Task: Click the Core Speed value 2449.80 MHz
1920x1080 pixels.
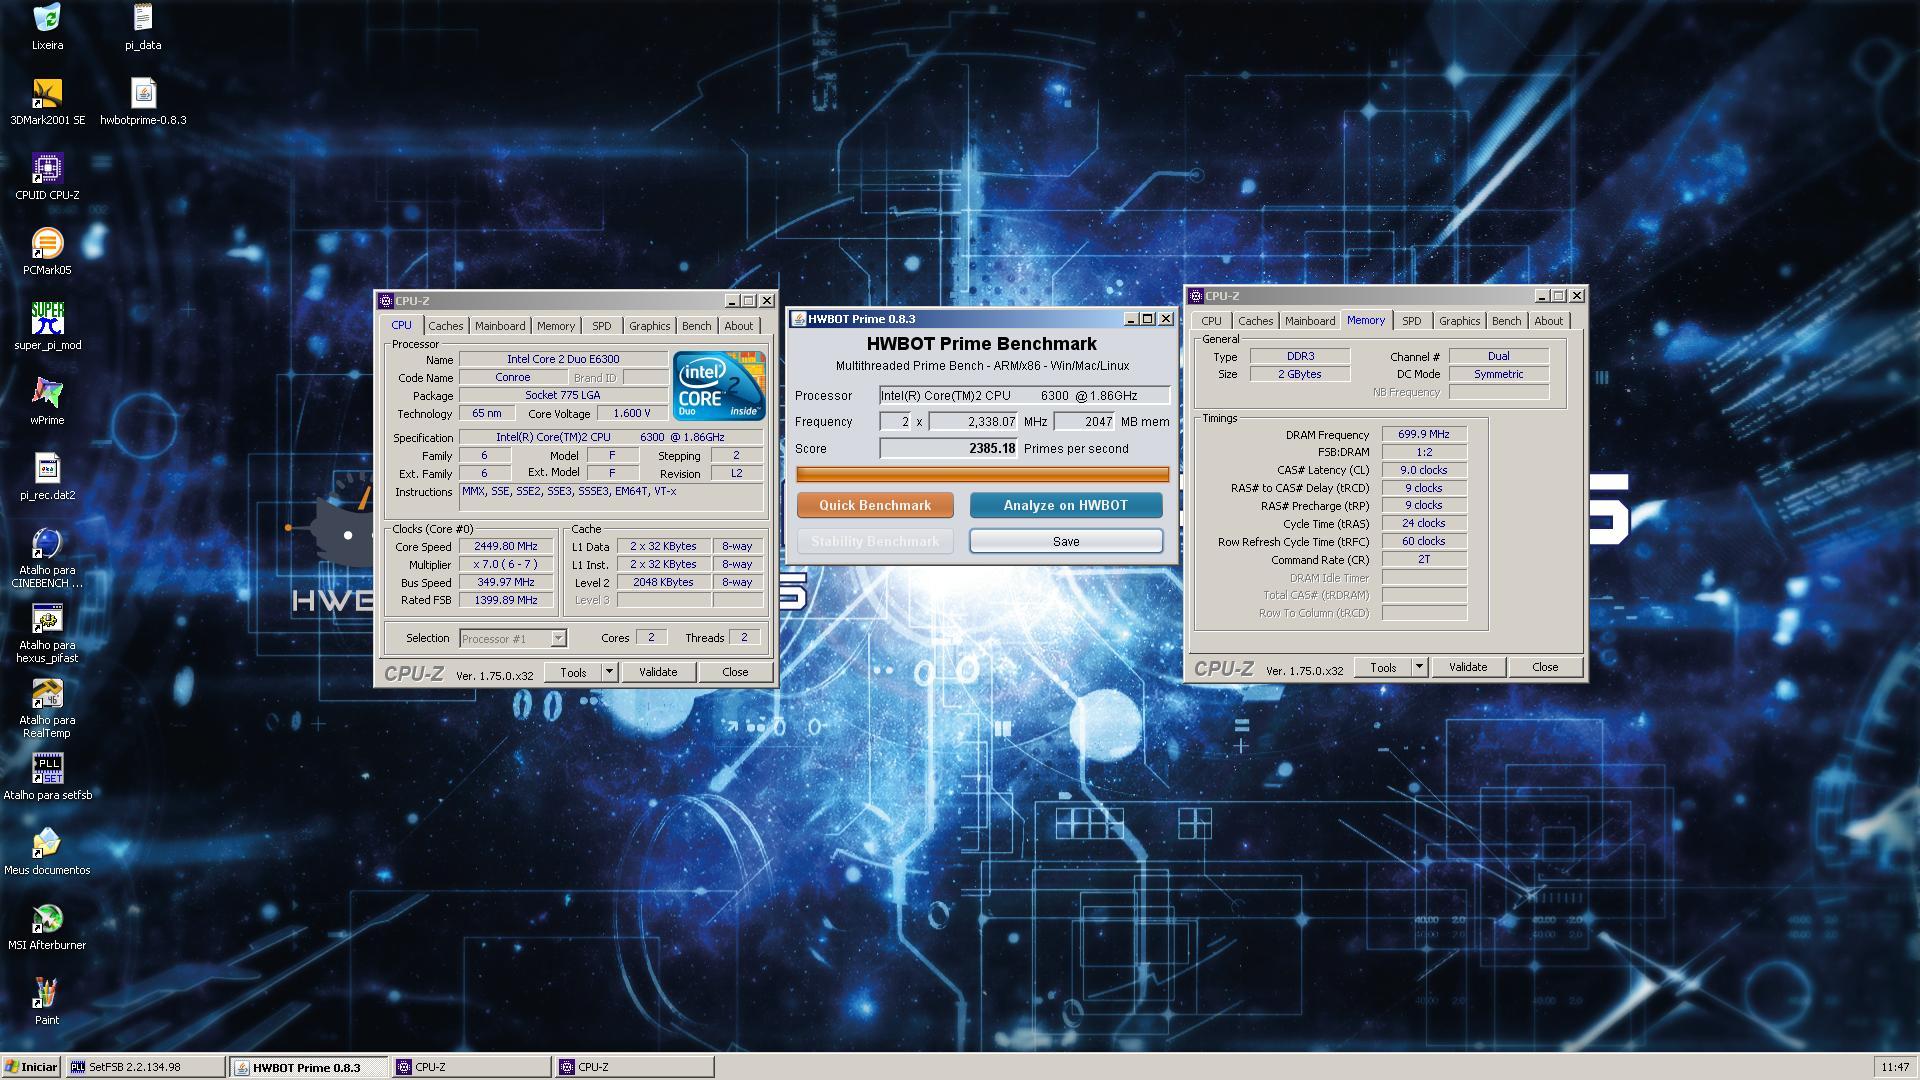Action: click(x=505, y=547)
